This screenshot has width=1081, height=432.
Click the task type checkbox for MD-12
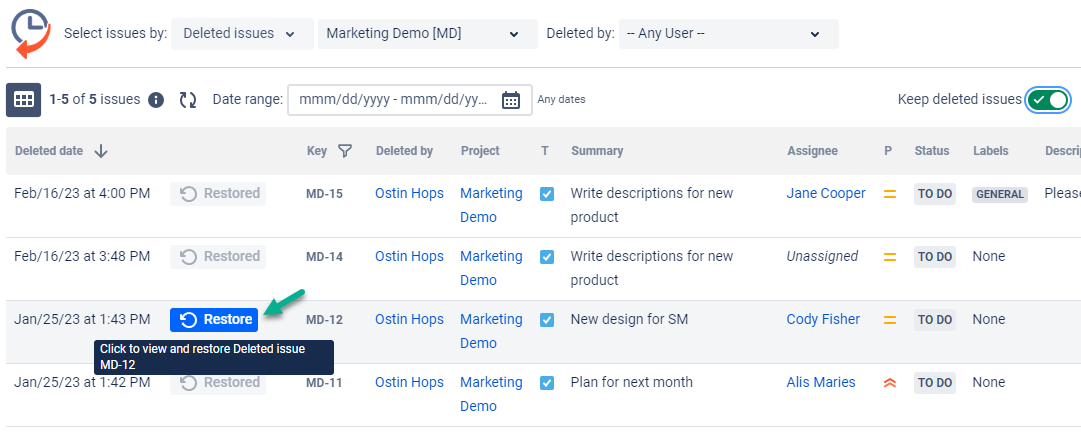tap(546, 320)
